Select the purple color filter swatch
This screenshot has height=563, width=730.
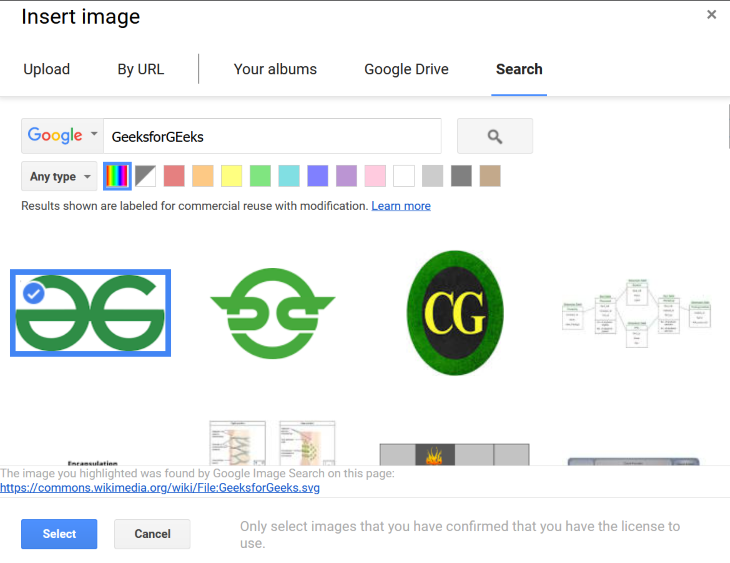click(x=346, y=176)
